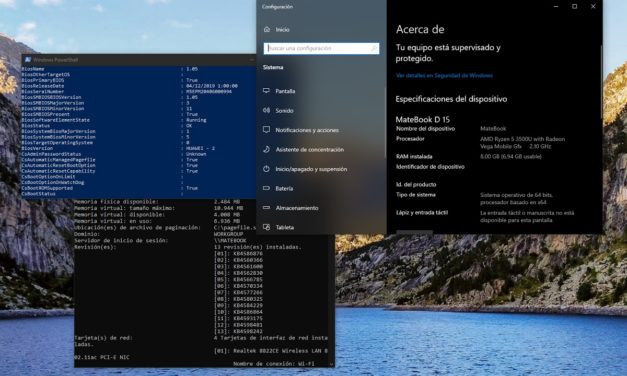The height and width of the screenshot is (376, 627).
Task: Click CsAdminPasswordStatus row in PowerShell
Action: [114, 154]
